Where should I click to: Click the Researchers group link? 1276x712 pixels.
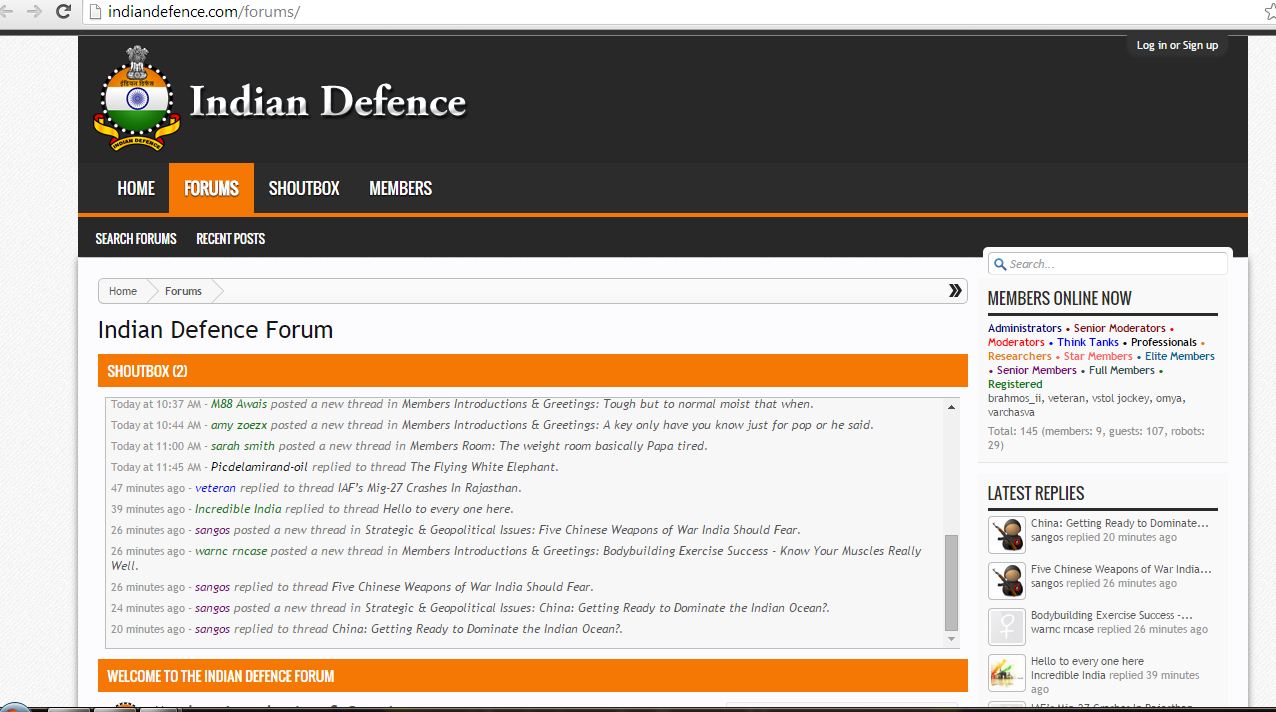click(1020, 356)
